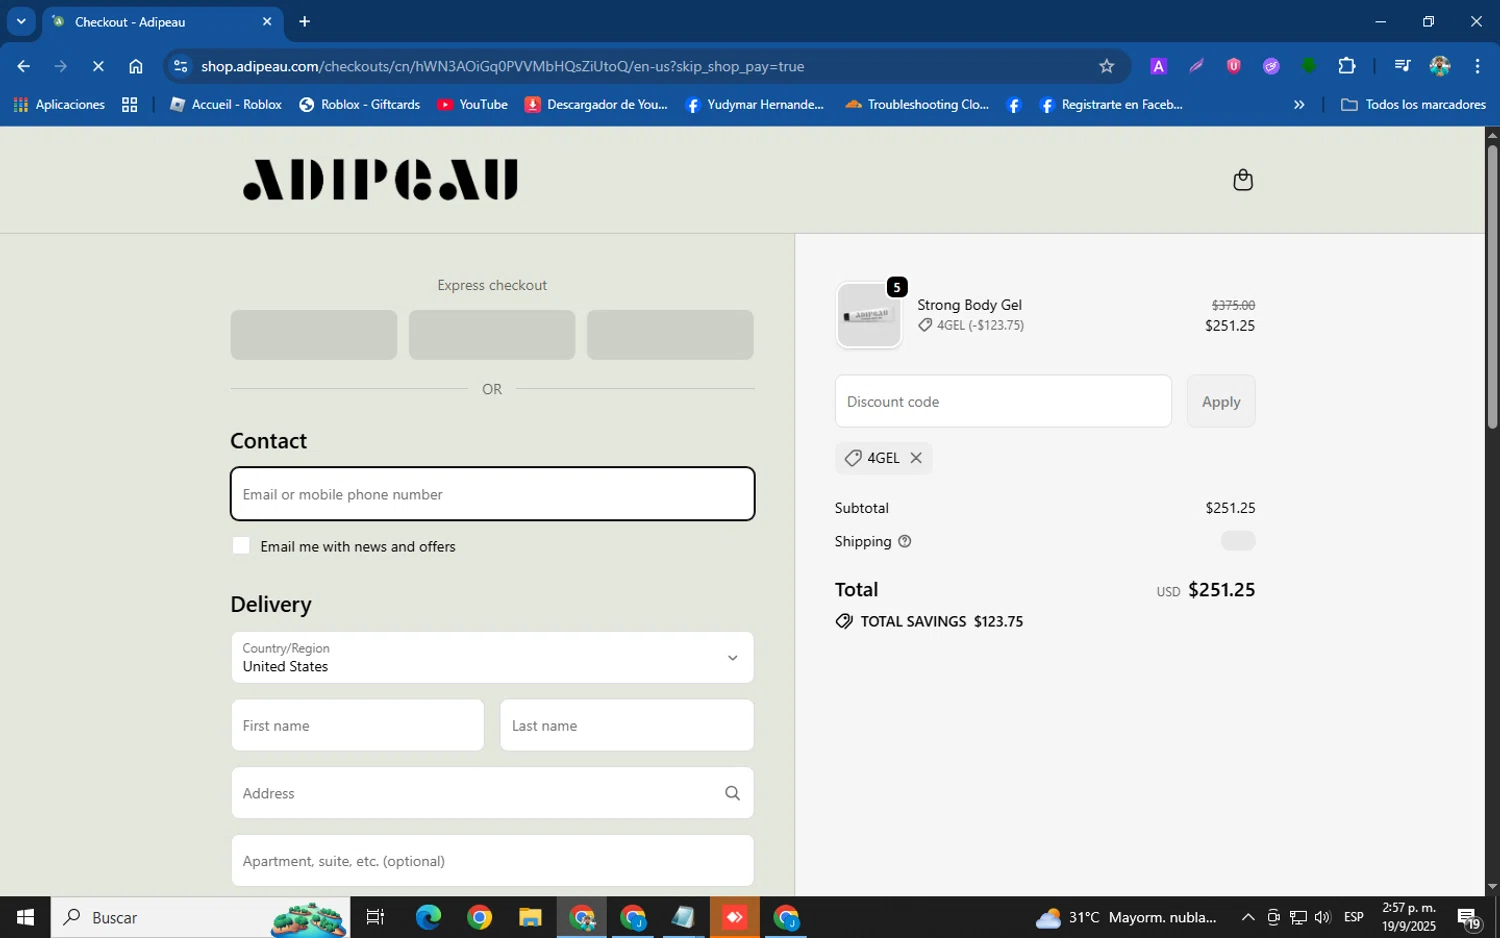This screenshot has height=938, width=1500.
Task: Bookmark this page with the star icon
Action: click(1106, 66)
